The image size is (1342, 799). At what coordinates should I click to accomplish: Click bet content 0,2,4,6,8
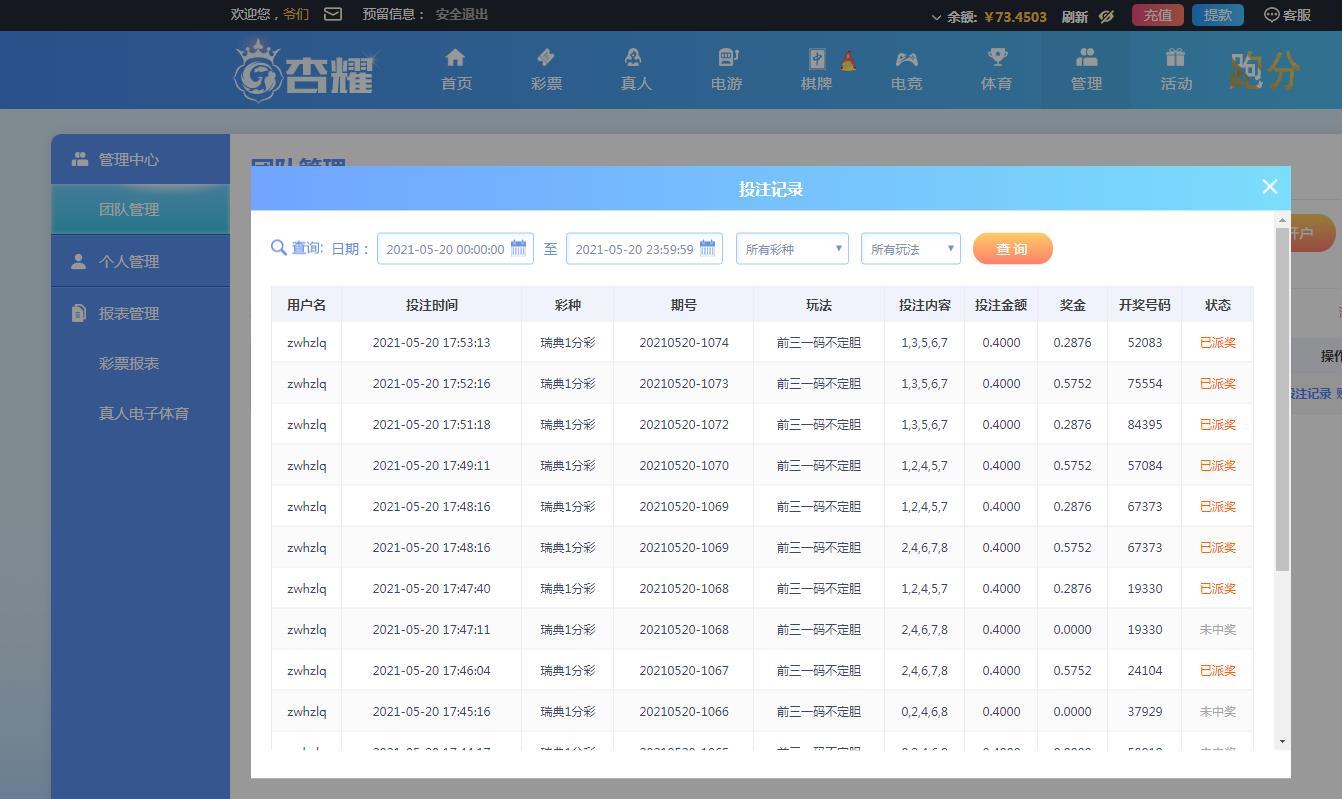(924, 711)
